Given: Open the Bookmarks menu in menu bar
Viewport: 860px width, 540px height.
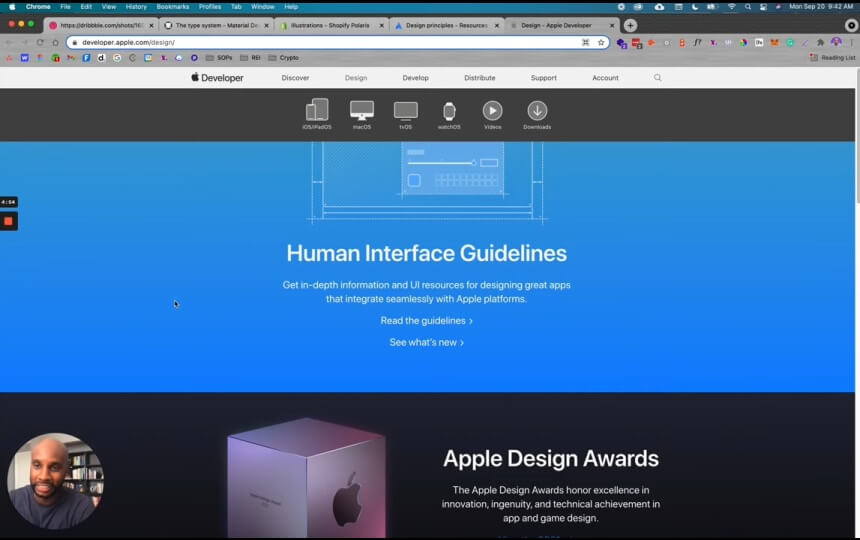Looking at the screenshot, I should (173, 7).
